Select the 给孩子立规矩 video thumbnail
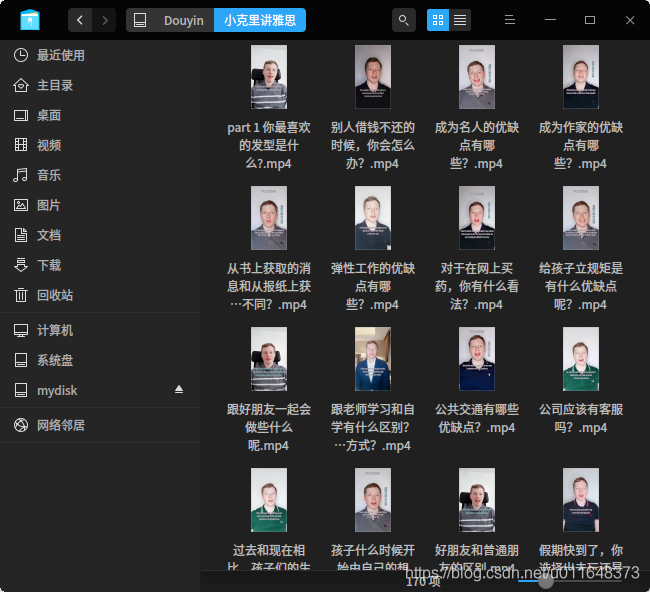This screenshot has height=592, width=650. (581, 218)
